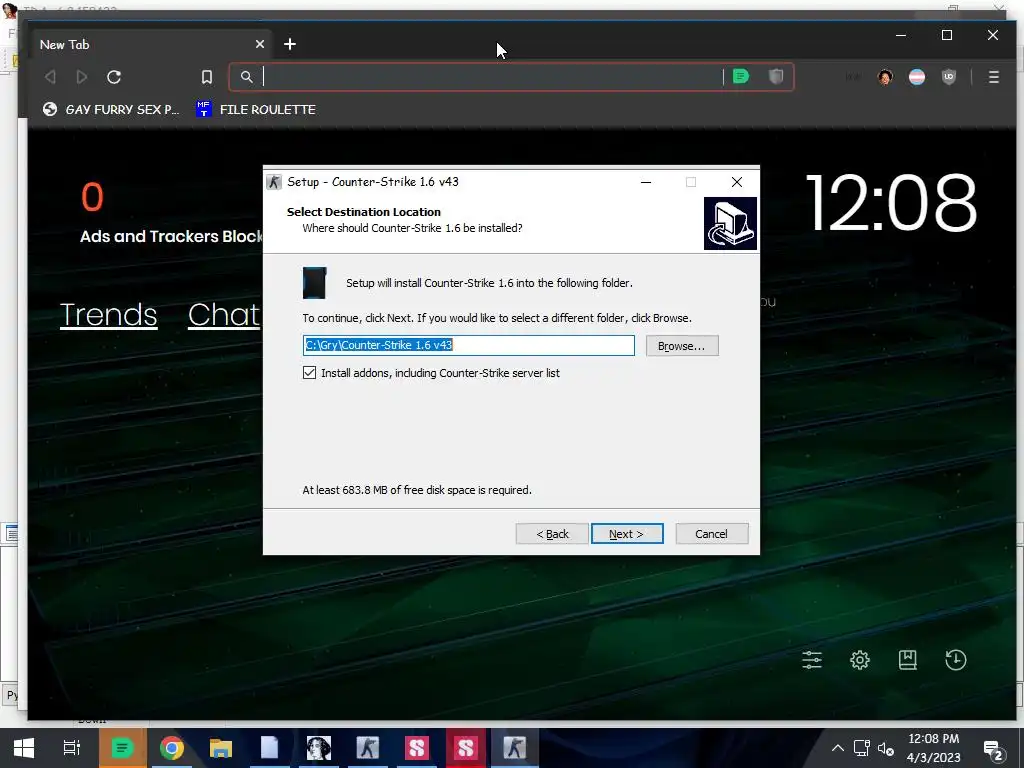The width and height of the screenshot is (1024, 768).
Task: Click the browser address bar
Action: [x=483, y=77]
